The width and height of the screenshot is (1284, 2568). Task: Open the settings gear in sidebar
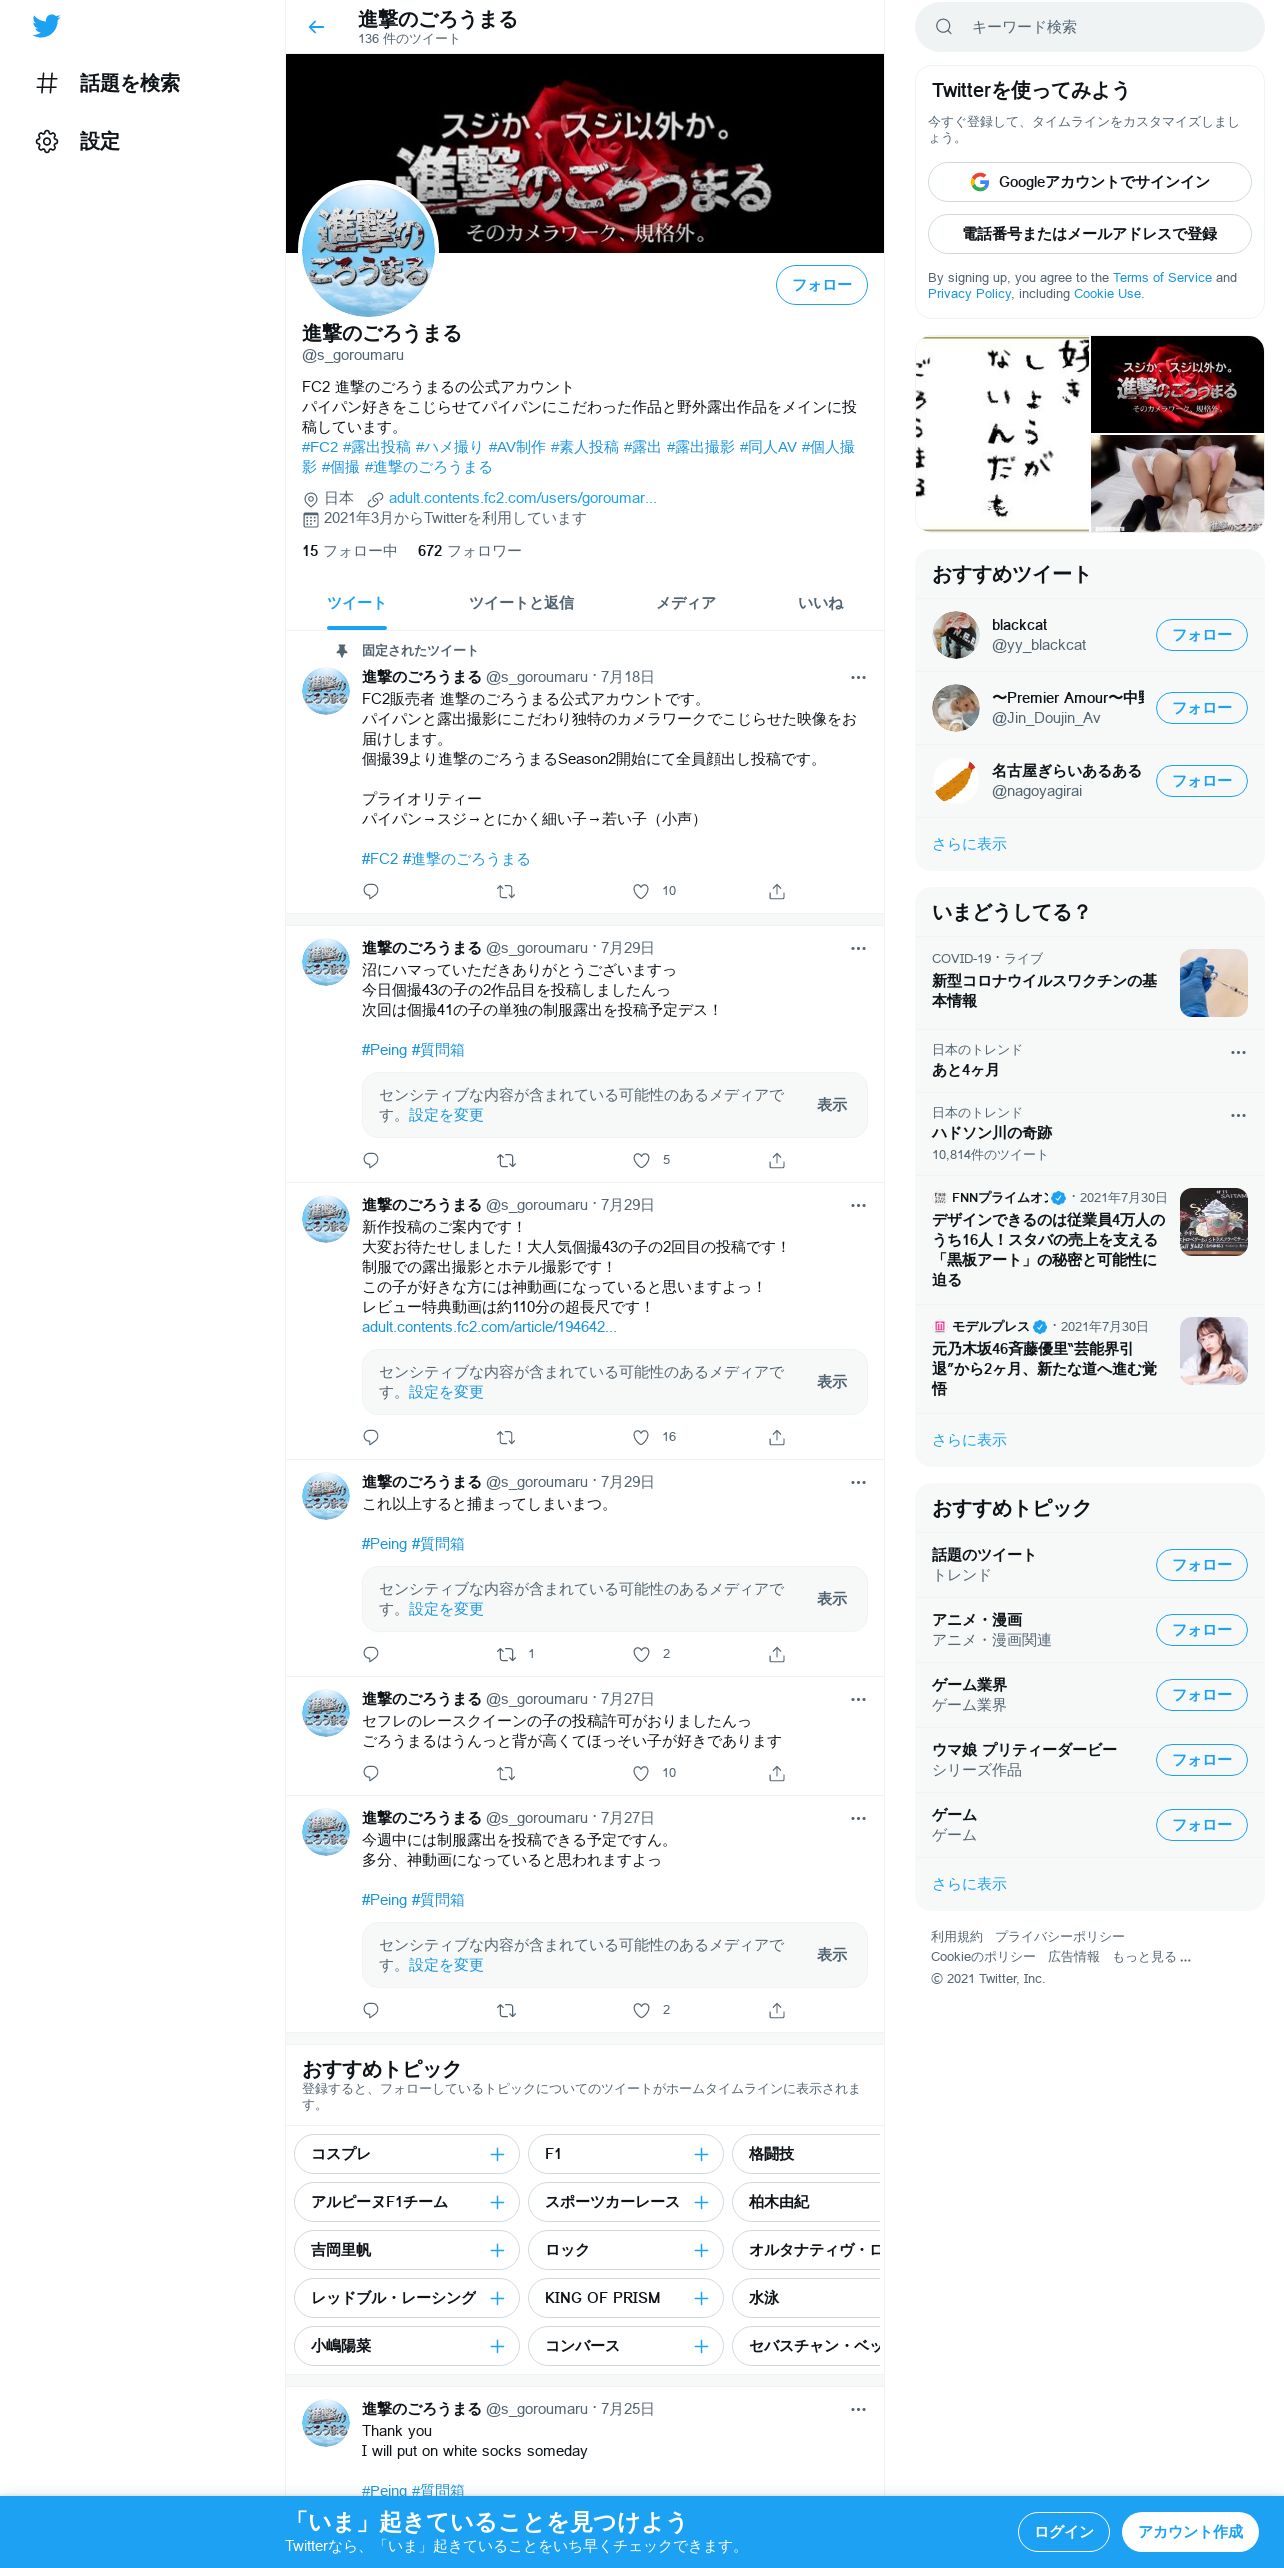(x=47, y=141)
